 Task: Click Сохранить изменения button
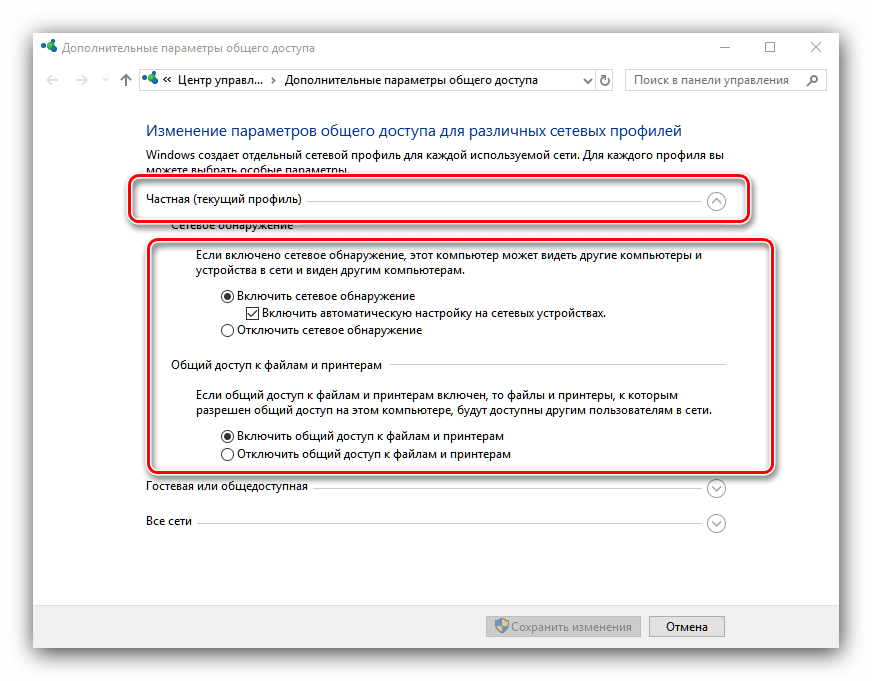pos(563,627)
